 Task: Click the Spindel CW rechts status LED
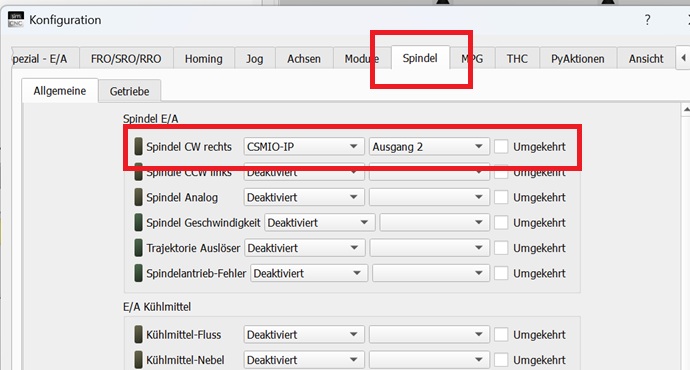pos(138,147)
